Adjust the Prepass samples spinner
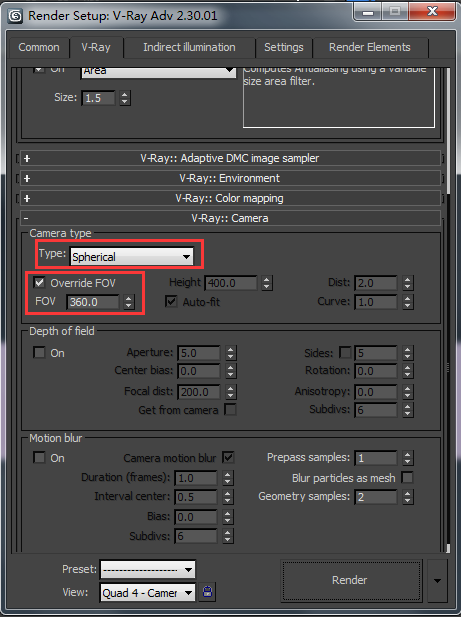Screen dimensions: 461x617 coord(408,458)
